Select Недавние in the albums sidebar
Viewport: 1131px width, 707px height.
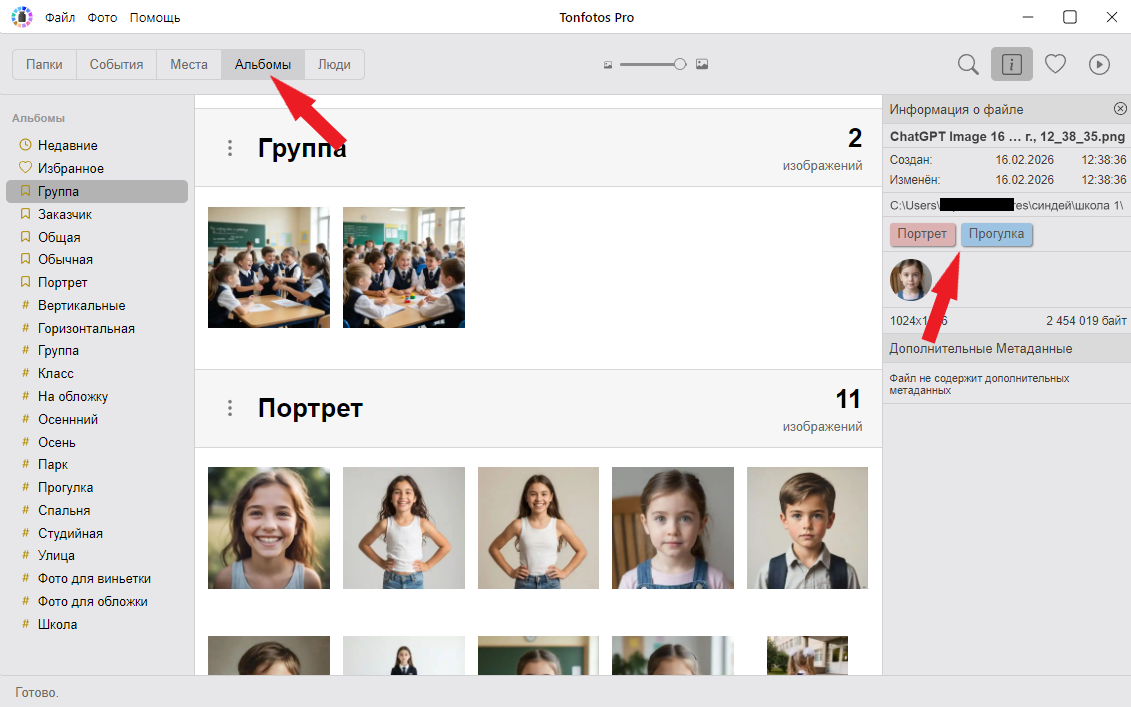point(67,145)
